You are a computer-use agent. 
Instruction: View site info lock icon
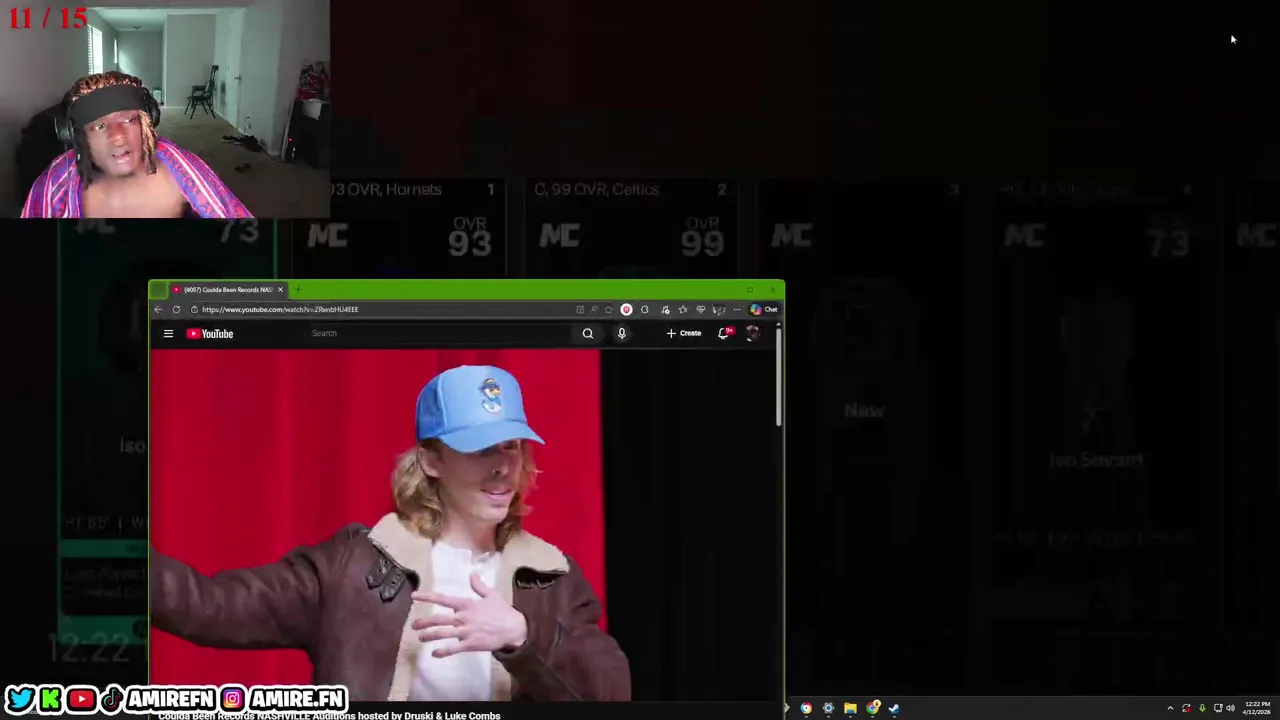click(194, 309)
